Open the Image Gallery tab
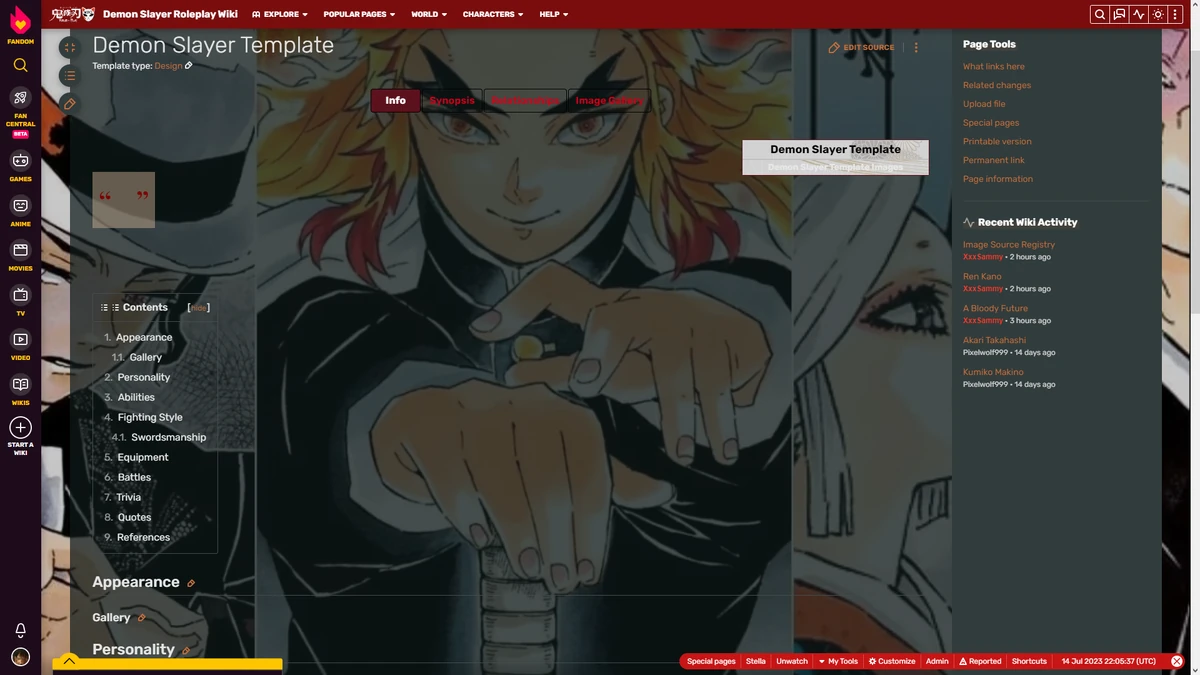1200x675 pixels. pos(609,100)
